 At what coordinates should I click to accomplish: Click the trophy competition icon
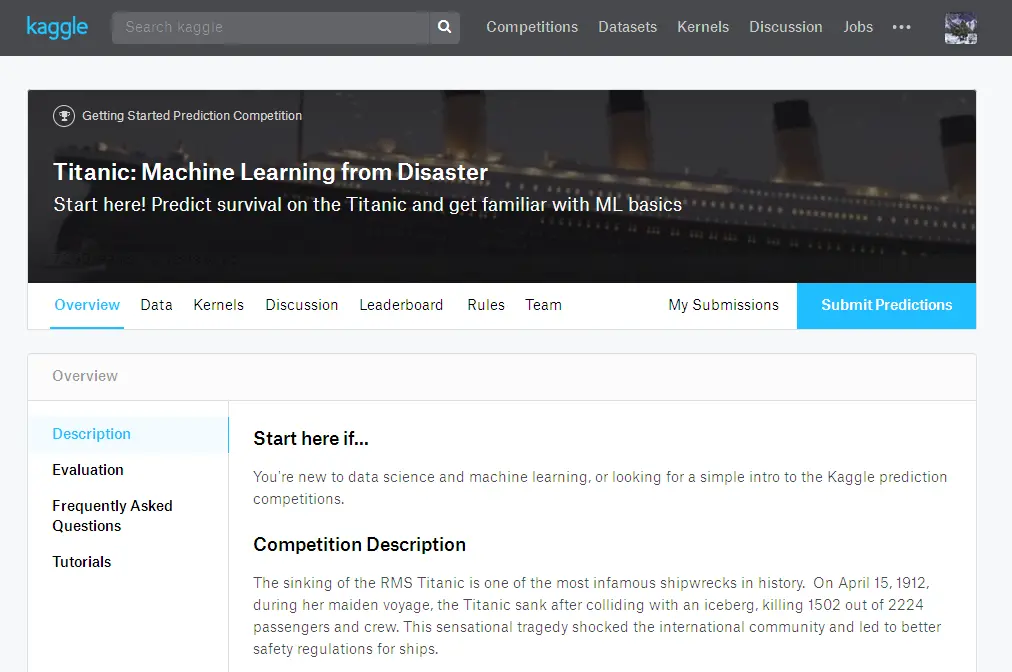64,116
